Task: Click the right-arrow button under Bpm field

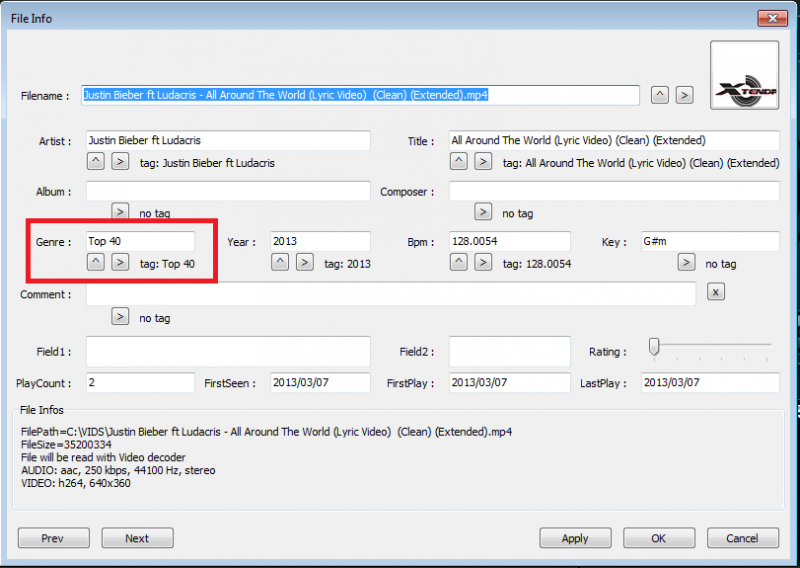Action: (483, 262)
